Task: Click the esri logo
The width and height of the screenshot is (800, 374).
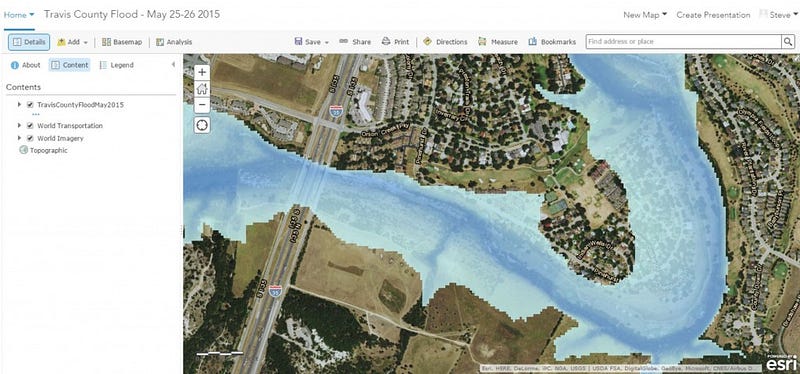Action: click(x=781, y=363)
